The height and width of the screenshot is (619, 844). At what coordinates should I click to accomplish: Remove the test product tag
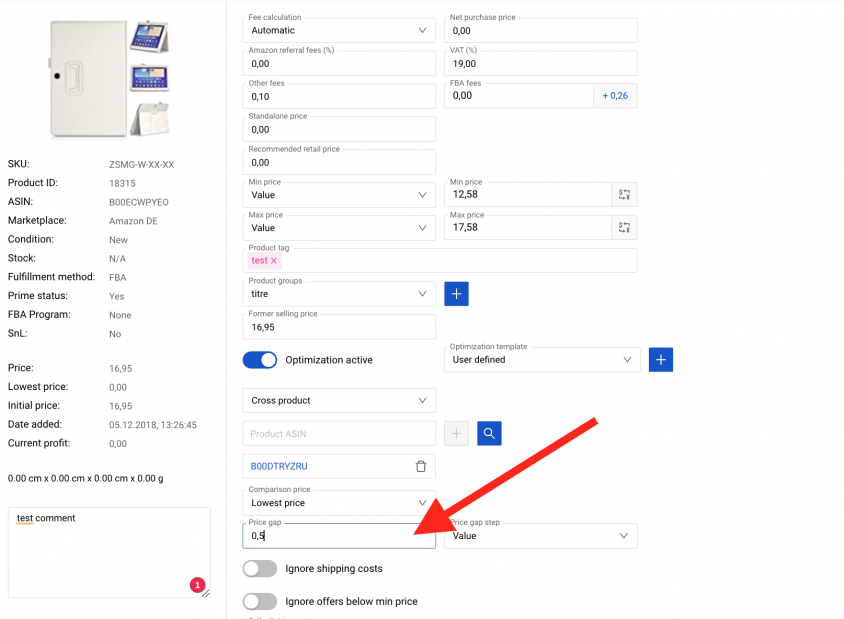click(x=273, y=261)
